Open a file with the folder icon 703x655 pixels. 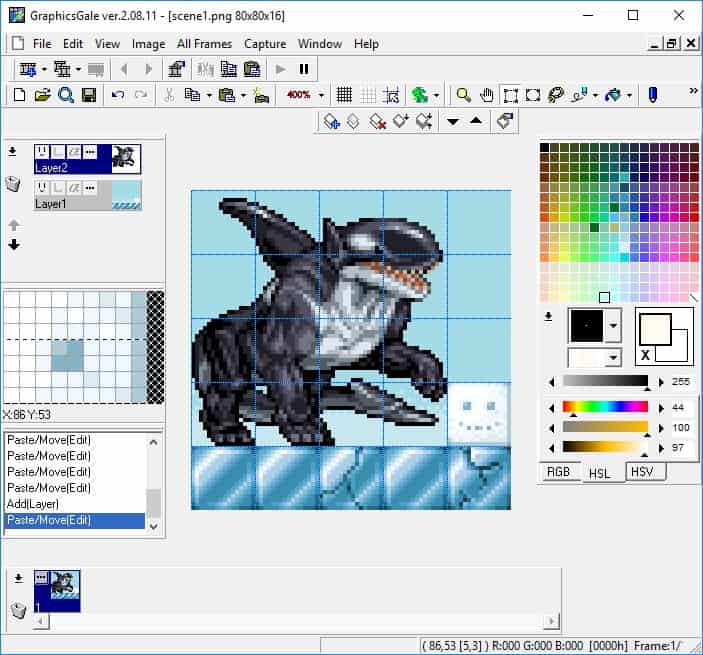click(43, 95)
